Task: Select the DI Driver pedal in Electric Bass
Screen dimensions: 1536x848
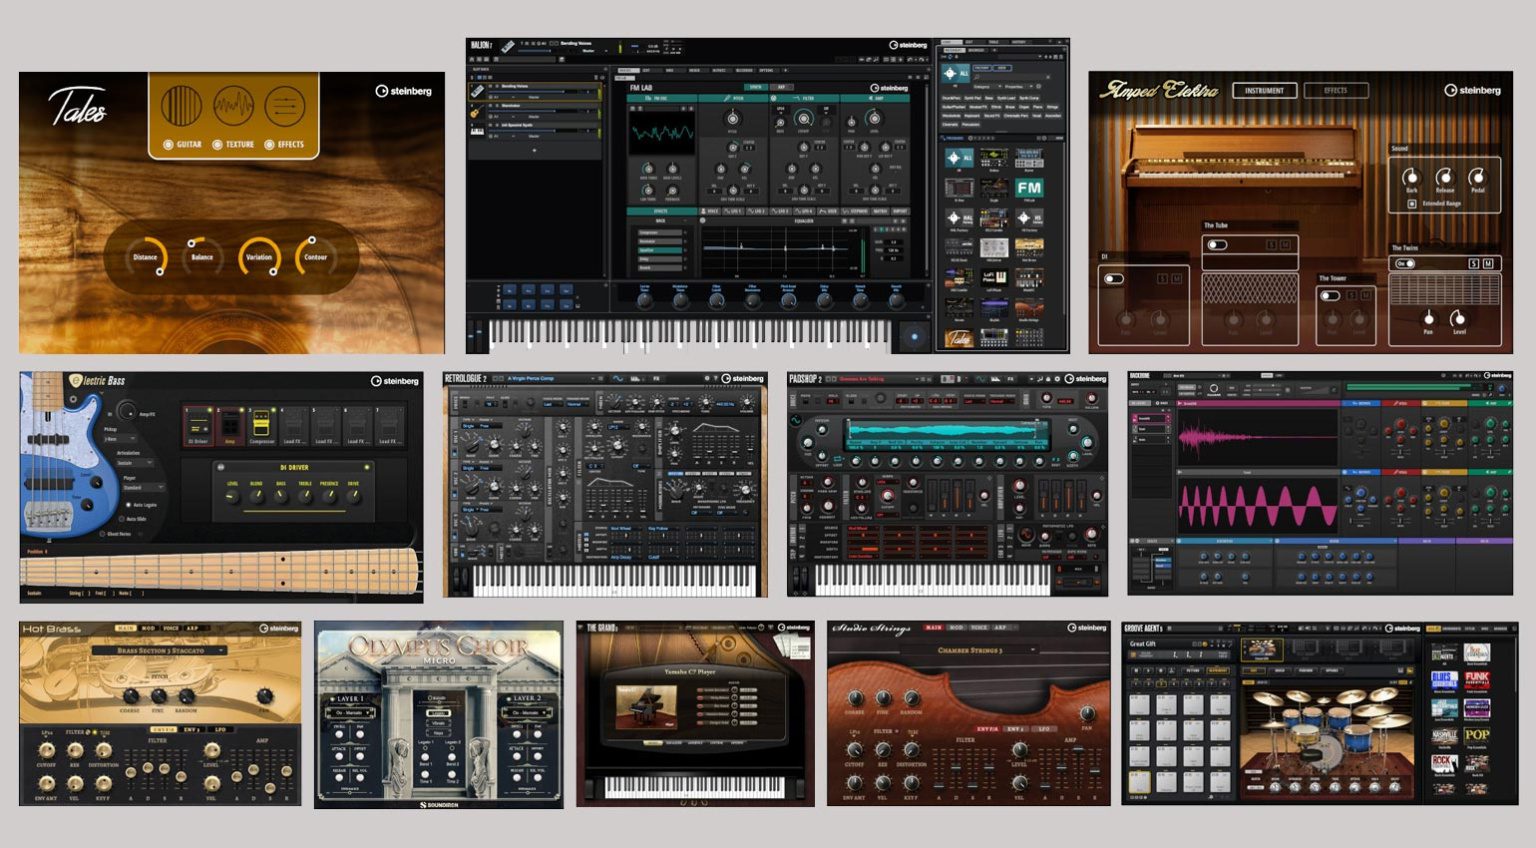Action: [198, 425]
